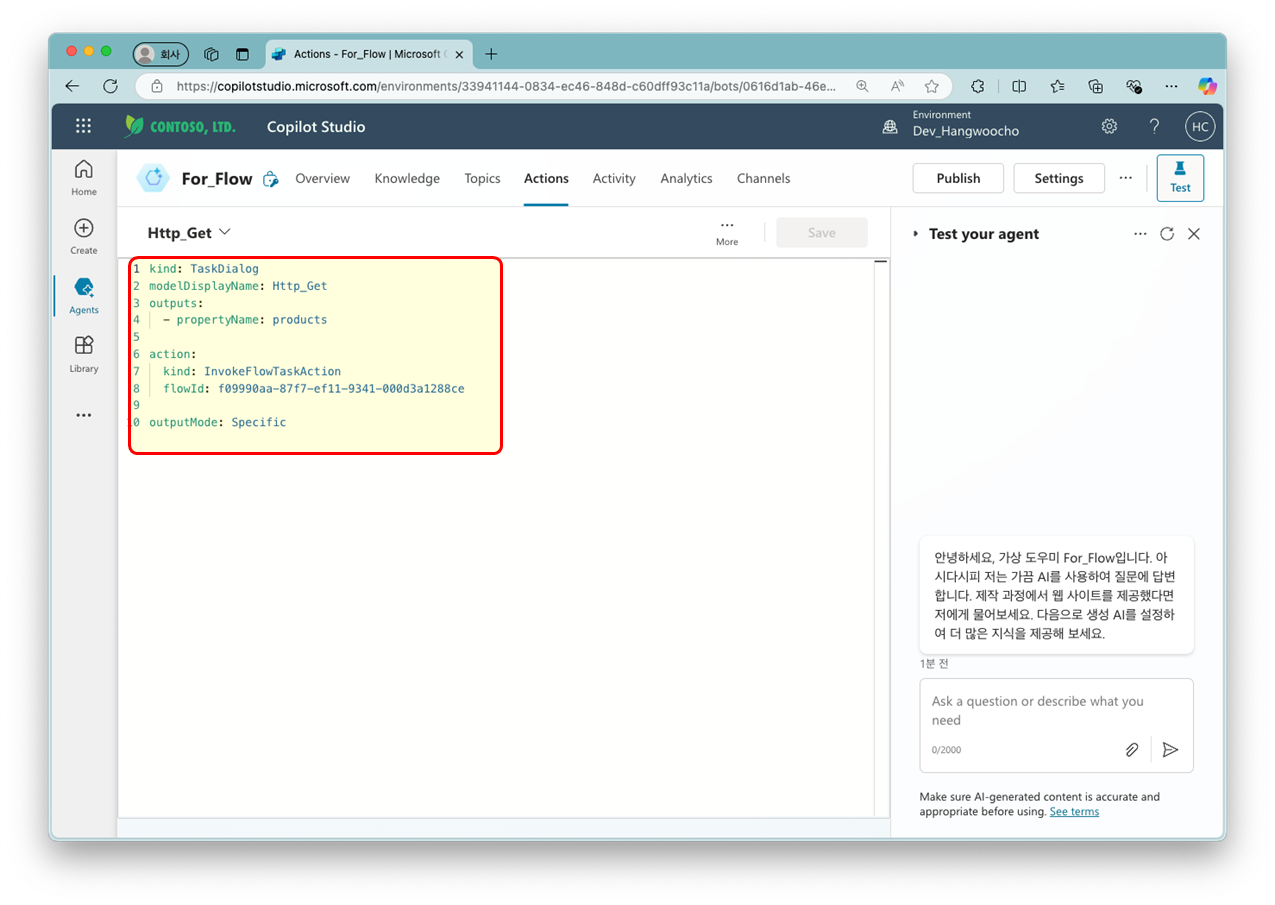Edit the For_Flow agent name icon
Screen dimensions: 1275x905
pos(270,179)
